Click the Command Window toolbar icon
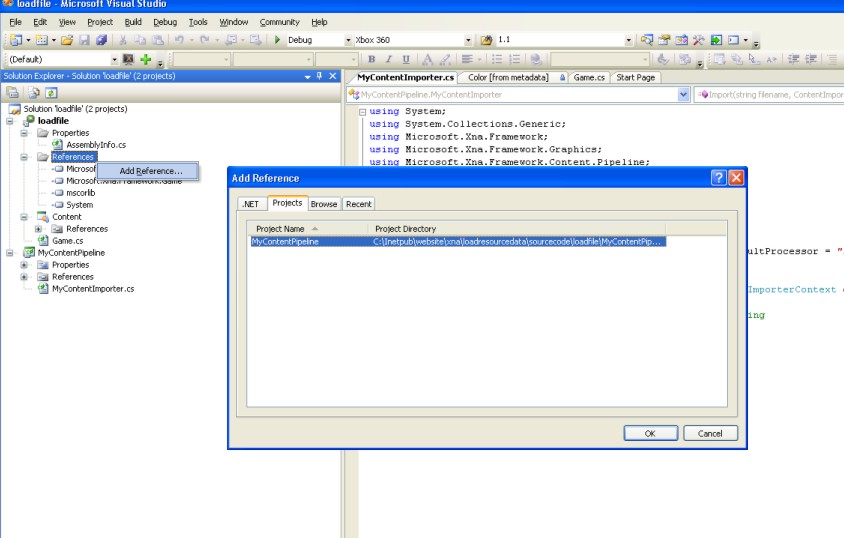 733,40
